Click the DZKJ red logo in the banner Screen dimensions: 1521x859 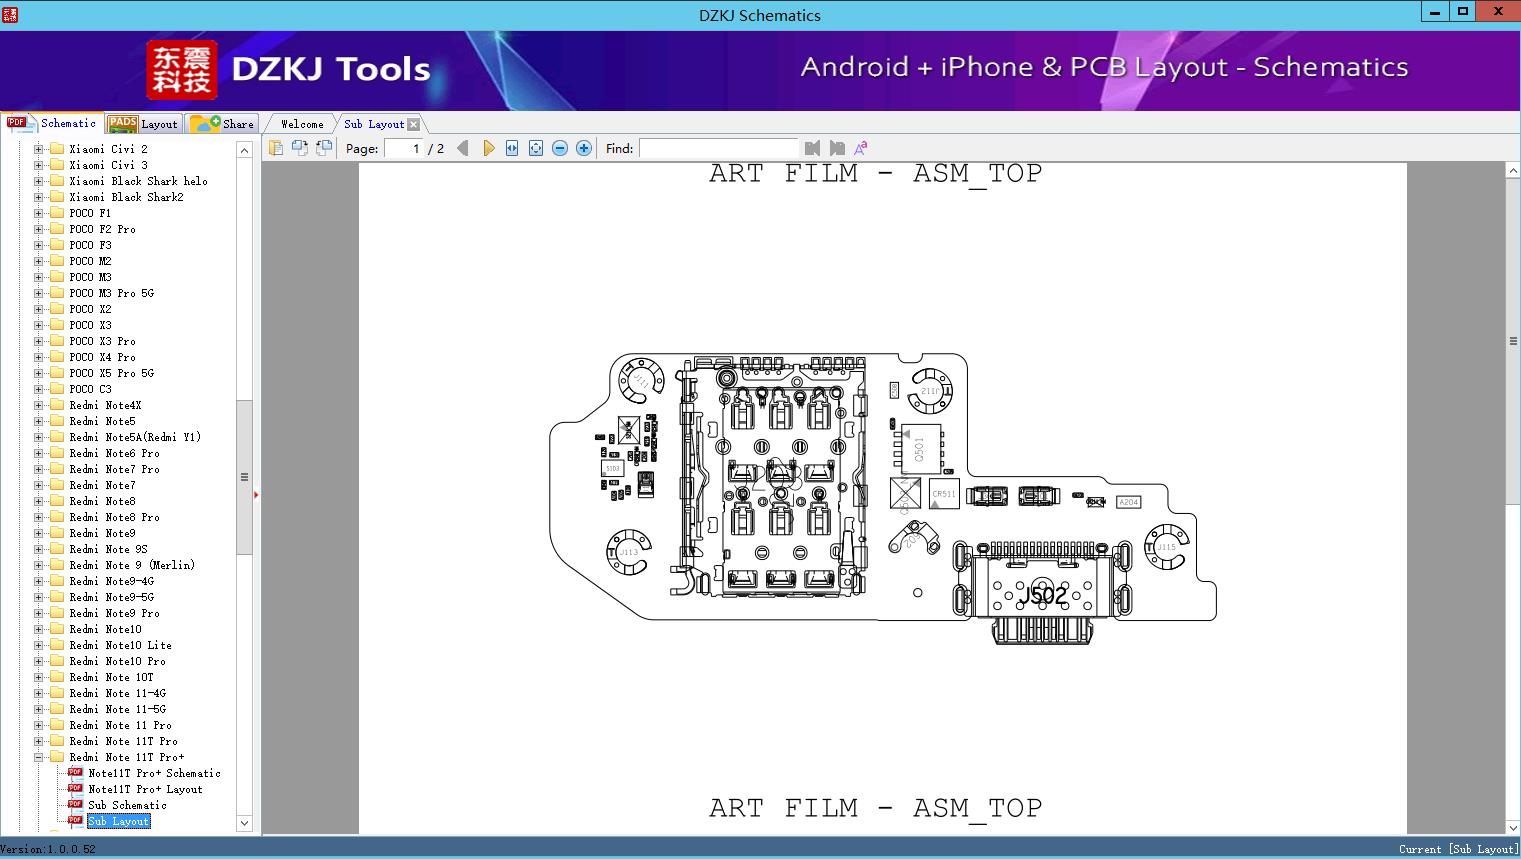coord(182,70)
